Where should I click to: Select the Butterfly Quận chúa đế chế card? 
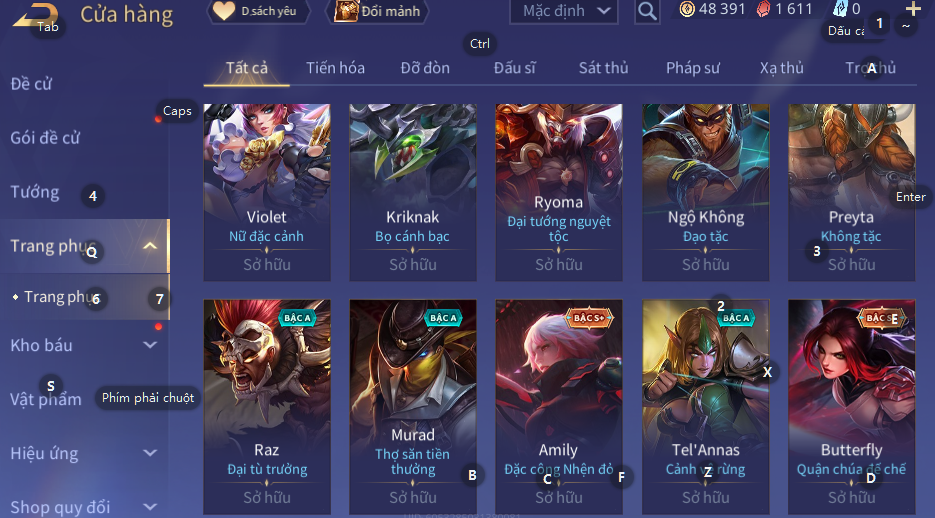(852, 407)
